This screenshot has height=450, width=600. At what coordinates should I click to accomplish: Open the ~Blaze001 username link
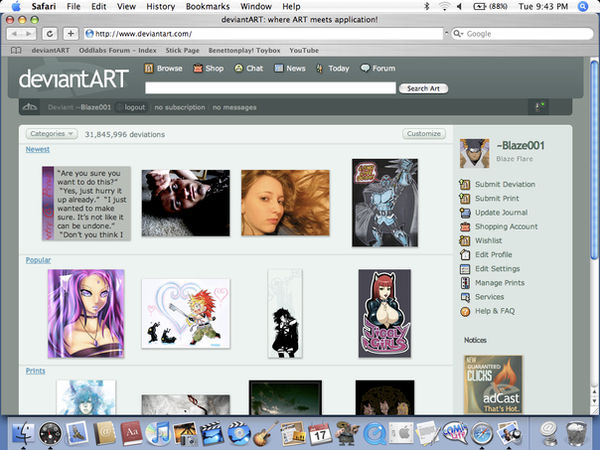pos(520,145)
